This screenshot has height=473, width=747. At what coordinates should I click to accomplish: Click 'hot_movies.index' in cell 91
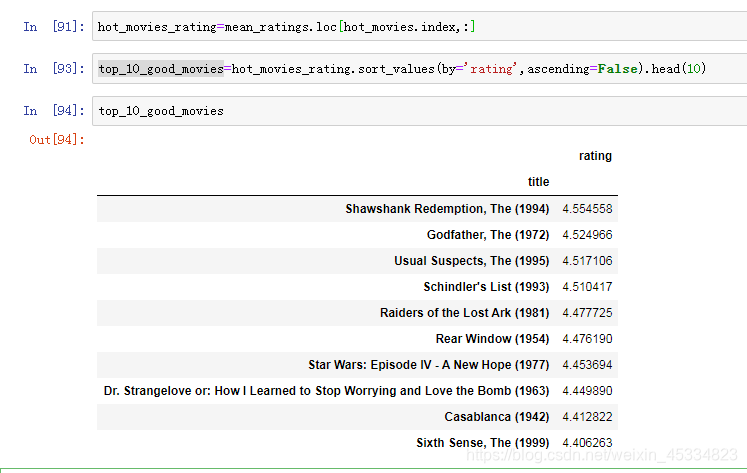[x=399, y=27]
